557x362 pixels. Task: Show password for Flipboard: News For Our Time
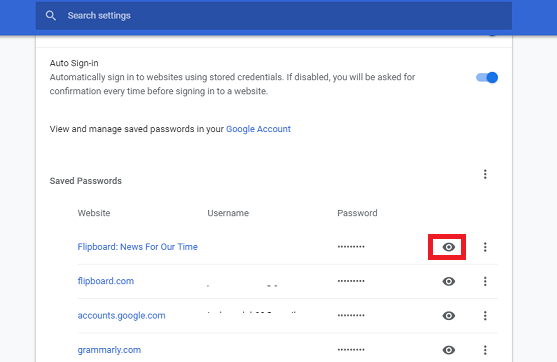click(x=449, y=247)
